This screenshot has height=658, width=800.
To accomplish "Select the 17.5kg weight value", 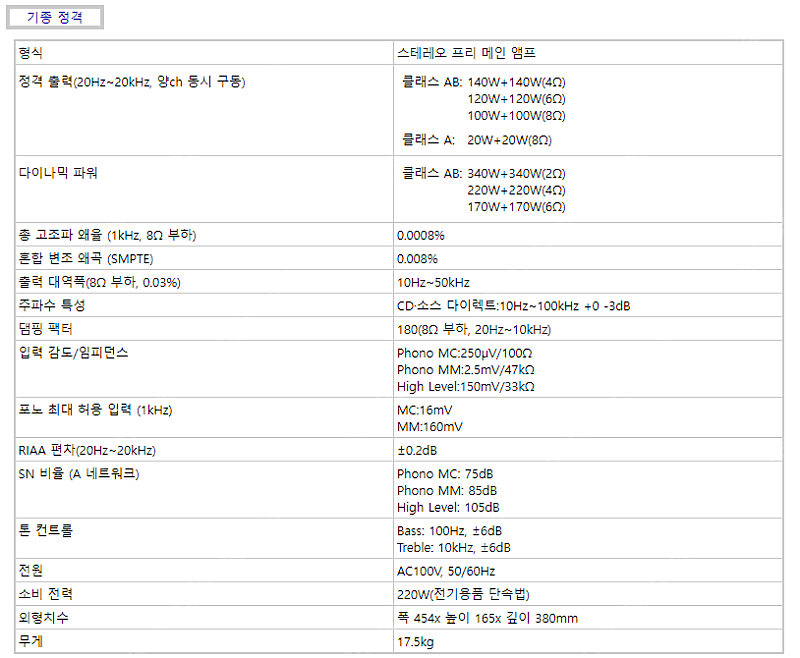I will point(415,642).
